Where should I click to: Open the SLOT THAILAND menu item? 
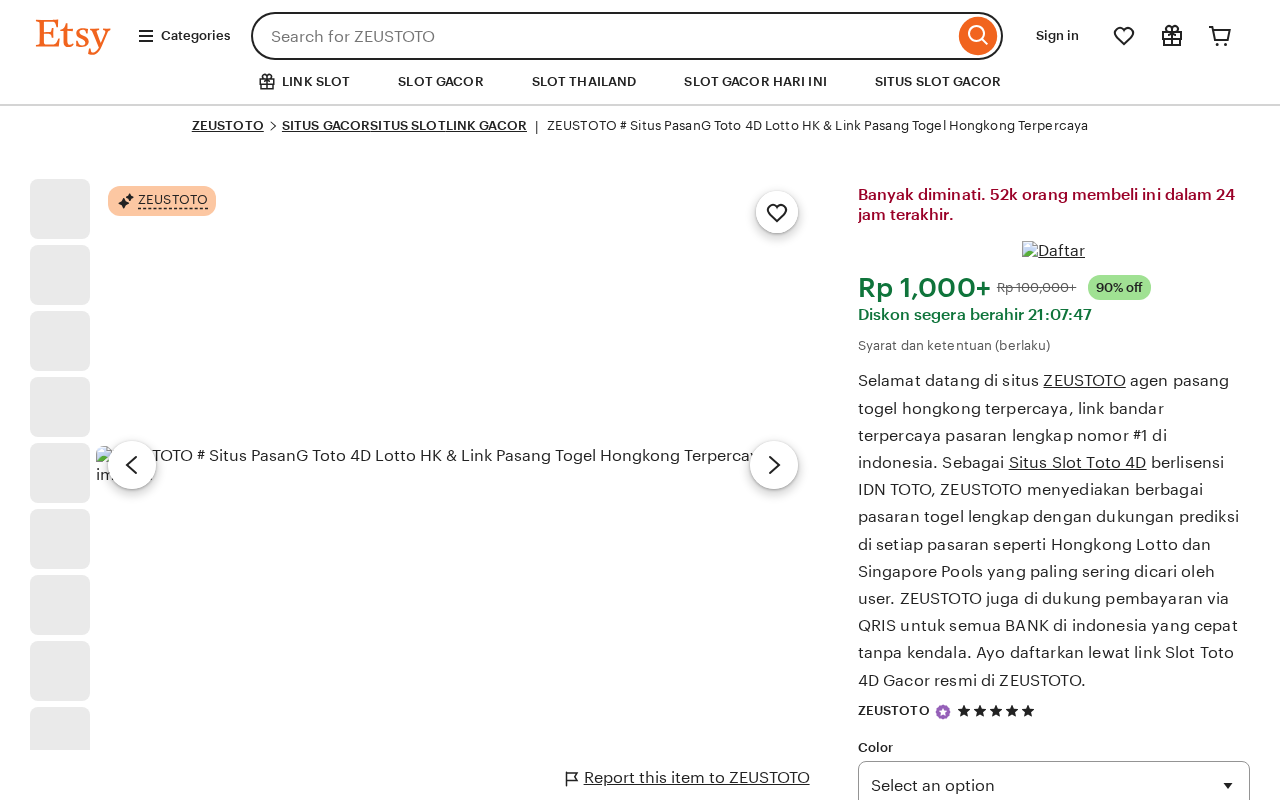(584, 82)
